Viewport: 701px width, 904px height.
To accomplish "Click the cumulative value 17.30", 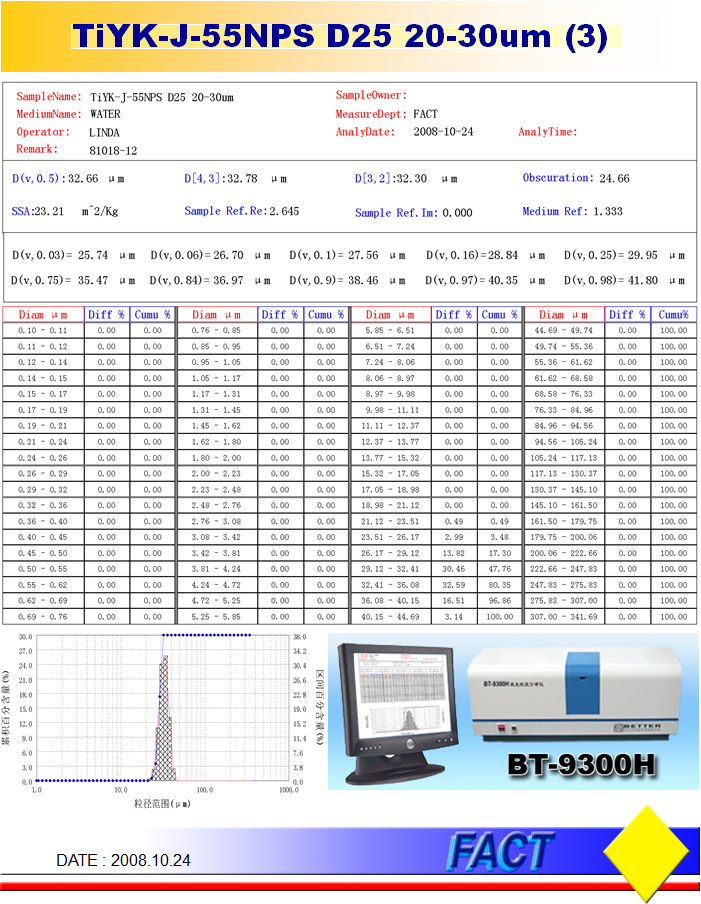I will [499, 553].
